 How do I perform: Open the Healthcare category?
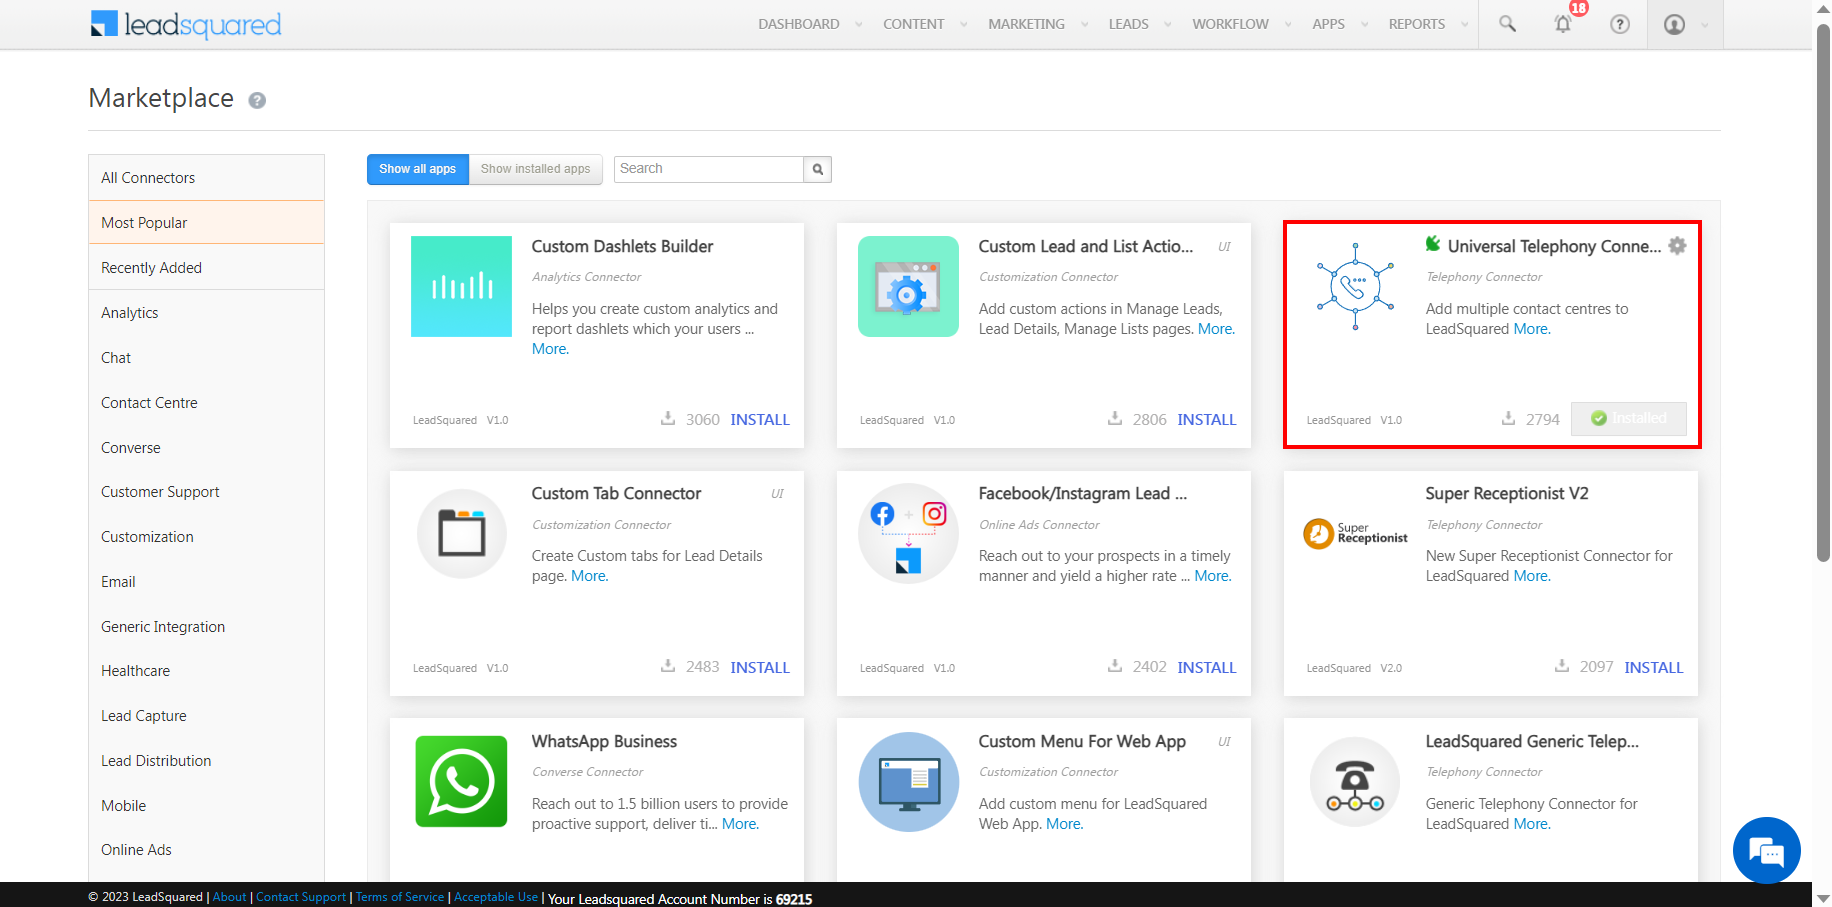206,671
